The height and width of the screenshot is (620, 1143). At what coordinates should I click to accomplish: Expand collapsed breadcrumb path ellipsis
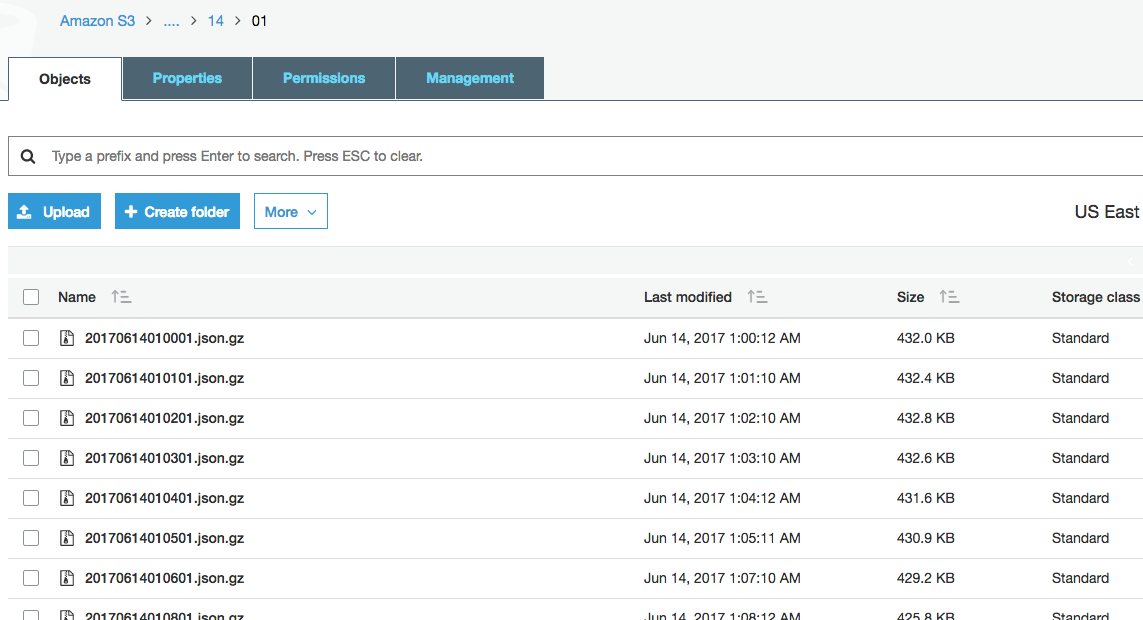(x=171, y=21)
